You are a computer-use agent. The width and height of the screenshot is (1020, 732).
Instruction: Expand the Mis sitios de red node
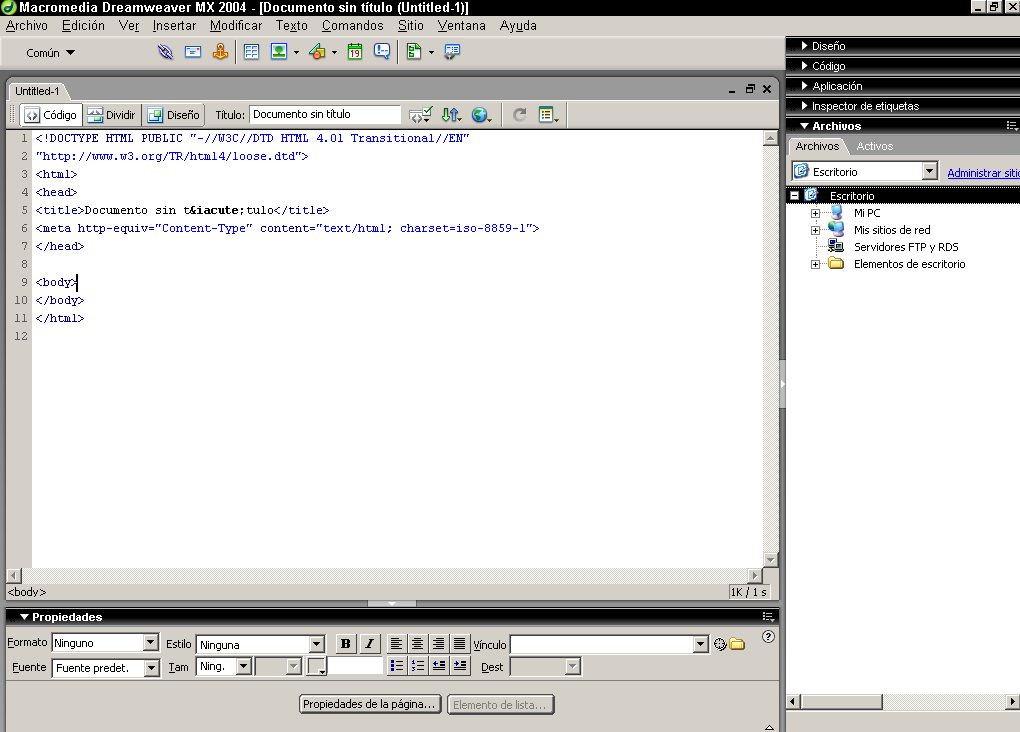(x=815, y=230)
